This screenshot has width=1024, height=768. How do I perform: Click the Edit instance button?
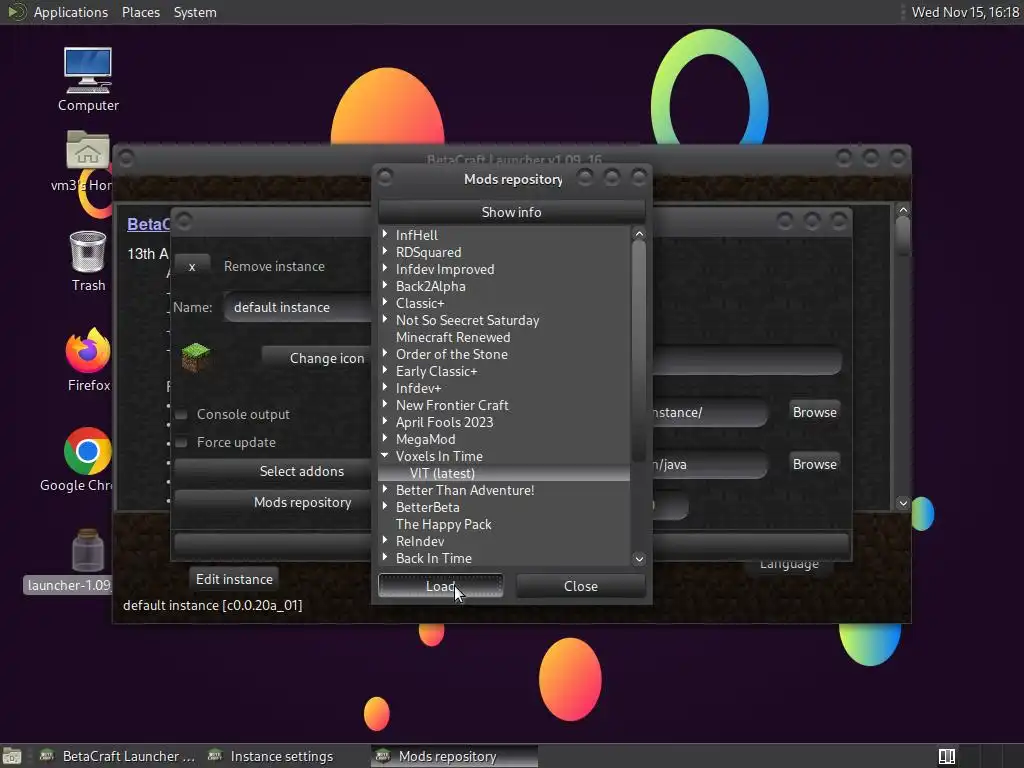[x=234, y=579]
